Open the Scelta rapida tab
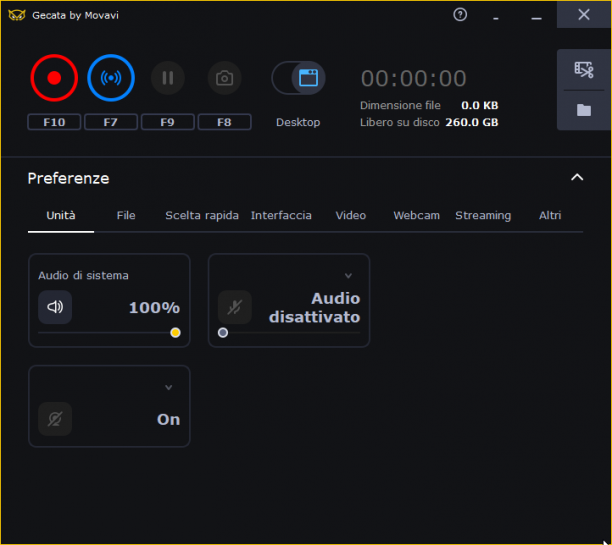 click(x=202, y=216)
